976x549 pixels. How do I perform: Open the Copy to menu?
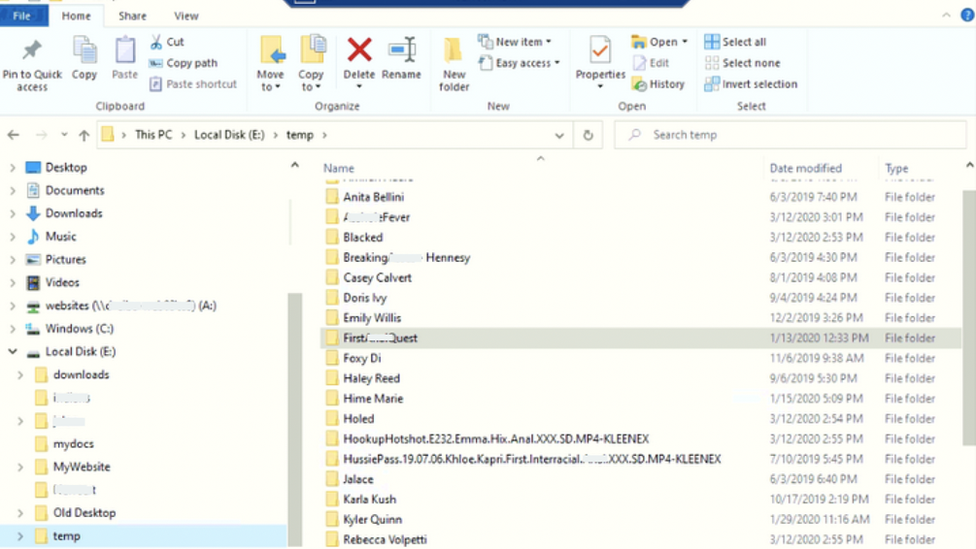[311, 63]
